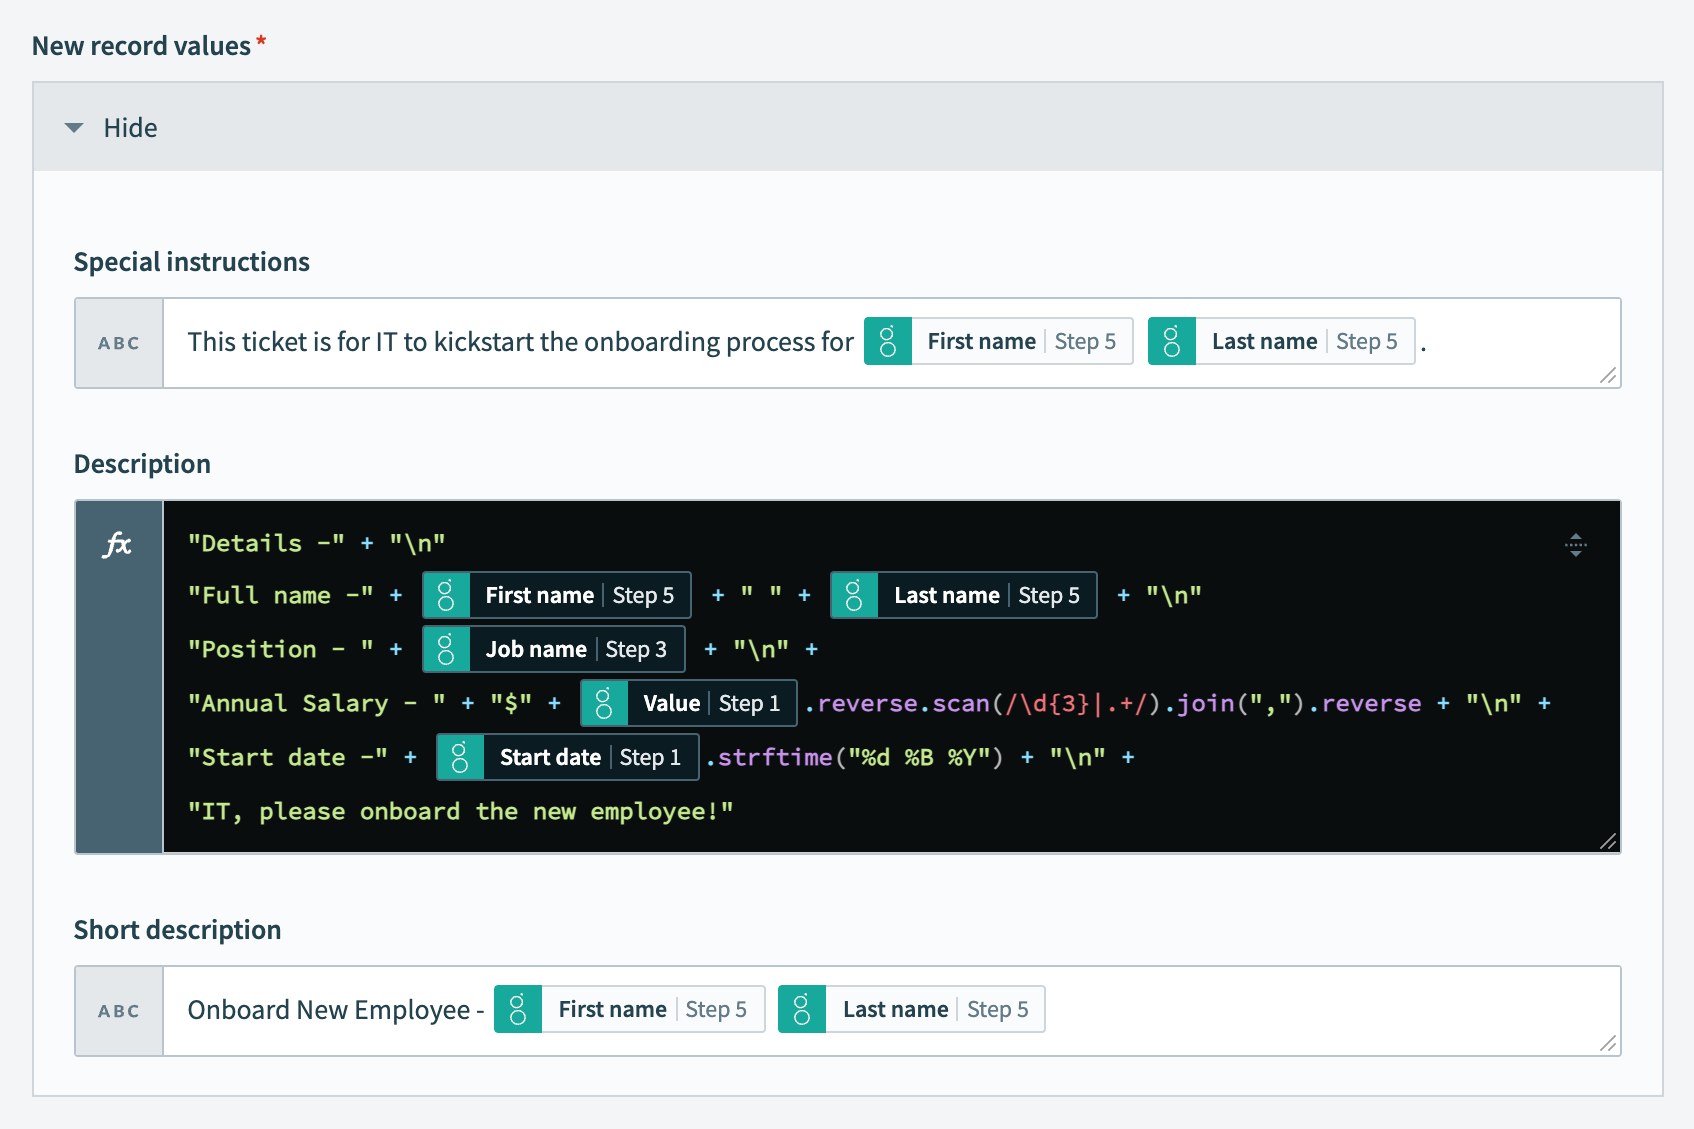
Task: Select the First name Step 5 pill in the Description formula
Action: coord(555,594)
